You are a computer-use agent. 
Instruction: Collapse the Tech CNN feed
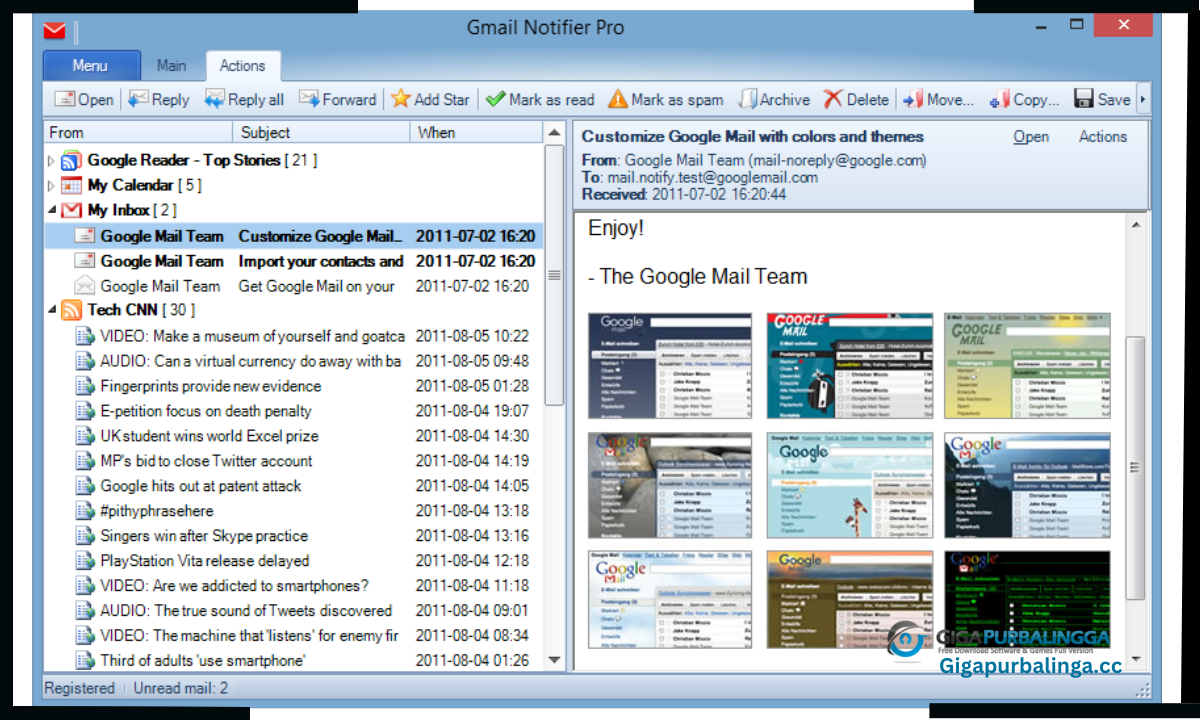pos(52,310)
